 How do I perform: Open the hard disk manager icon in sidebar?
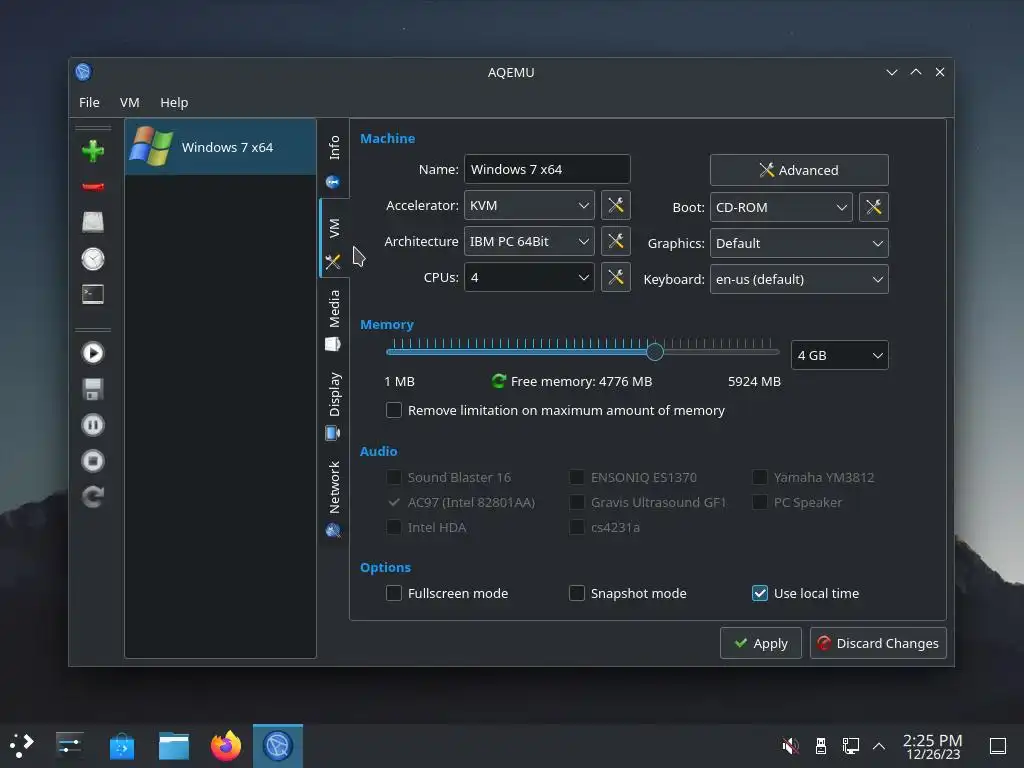click(93, 223)
